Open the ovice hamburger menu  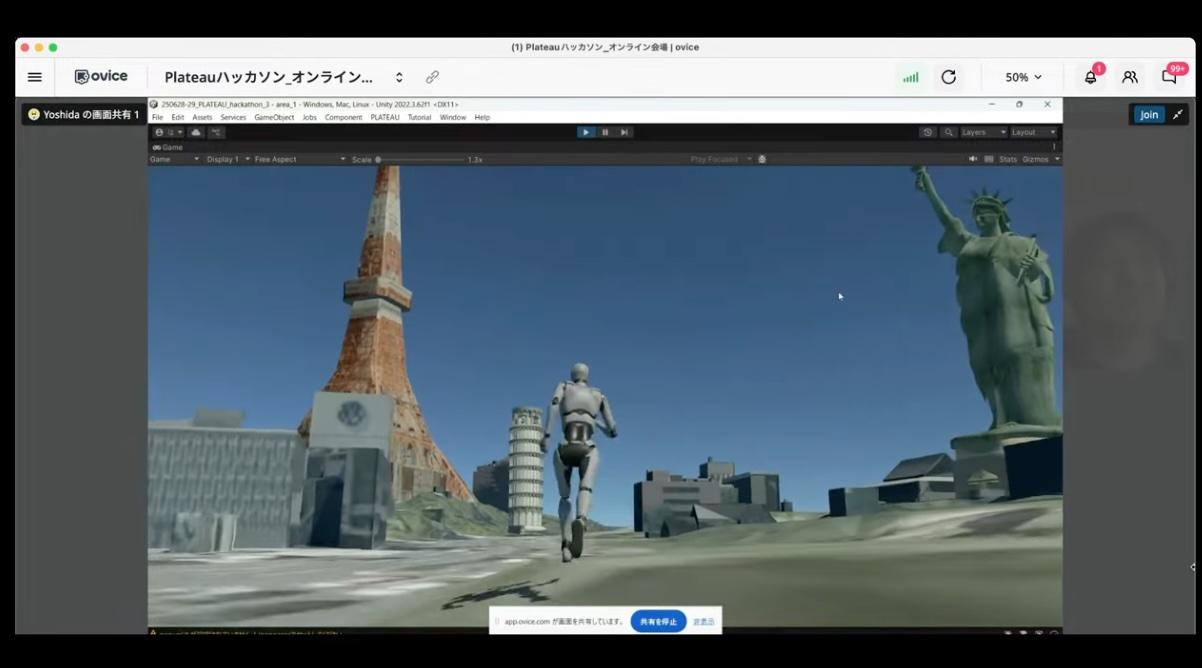pyautogui.click(x=34, y=77)
